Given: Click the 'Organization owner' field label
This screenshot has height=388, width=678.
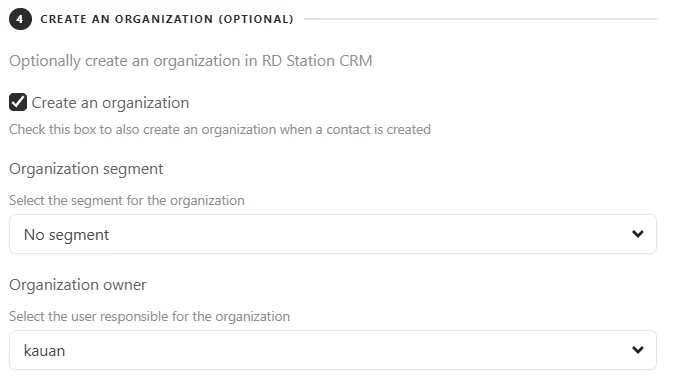Looking at the screenshot, I should 78,285.
